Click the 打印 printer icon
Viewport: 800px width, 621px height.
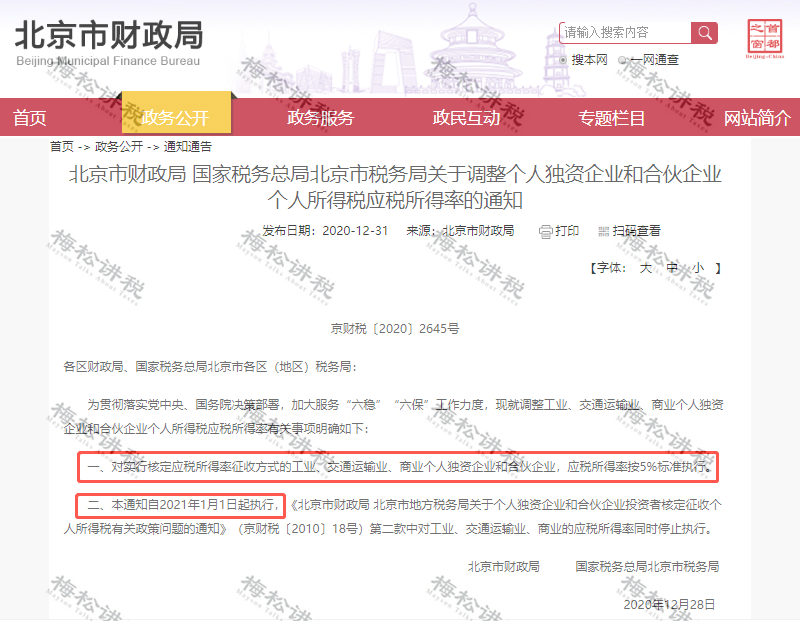pos(545,231)
